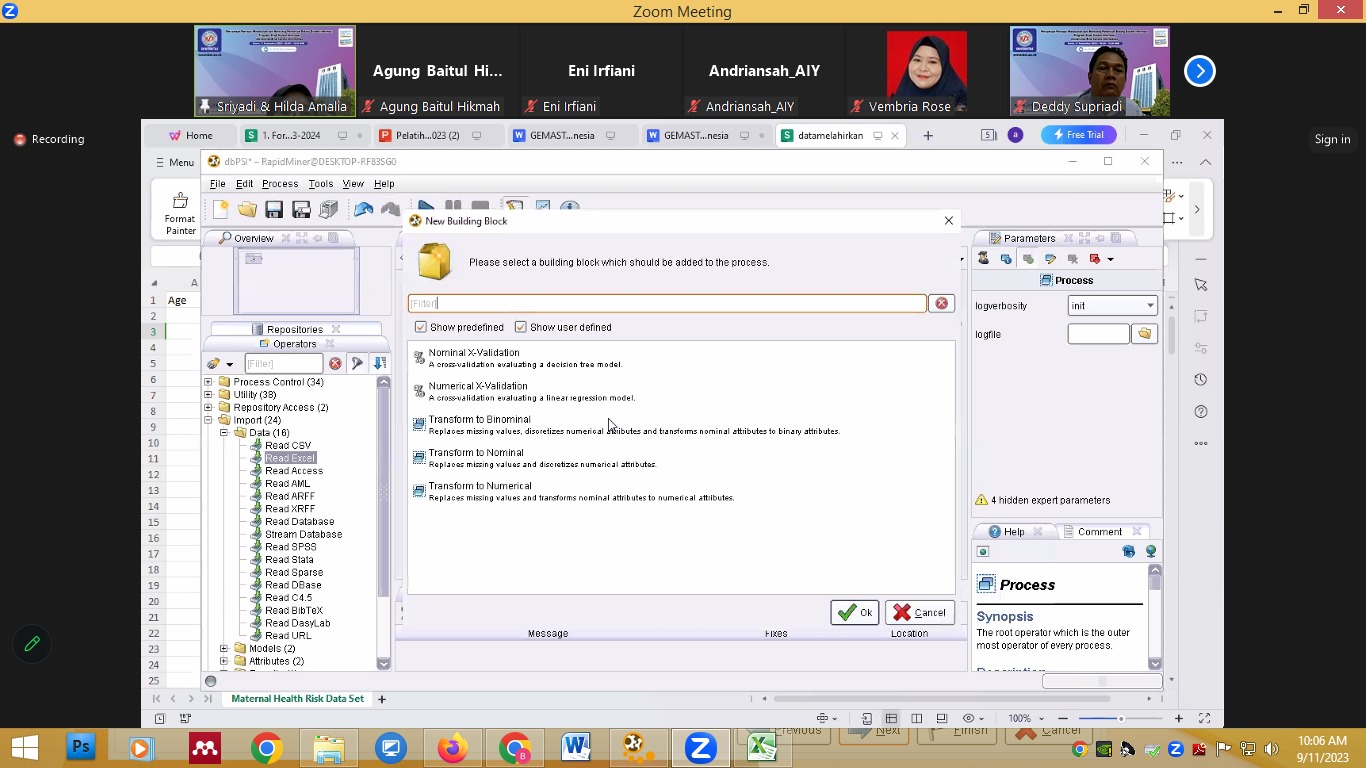Open Excel from the taskbar
This screenshot has width=1366, height=768.
pos(762,747)
